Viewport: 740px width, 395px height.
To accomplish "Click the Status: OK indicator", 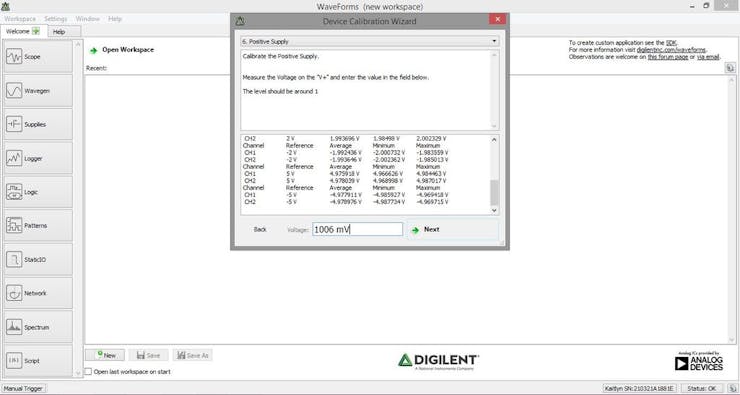I will [x=701, y=388].
